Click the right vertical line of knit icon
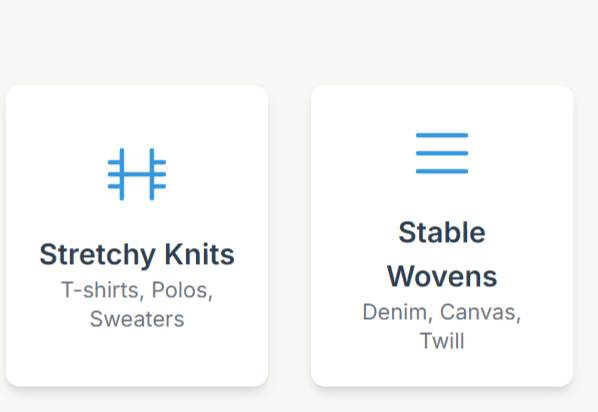The image size is (598, 412). point(152,174)
